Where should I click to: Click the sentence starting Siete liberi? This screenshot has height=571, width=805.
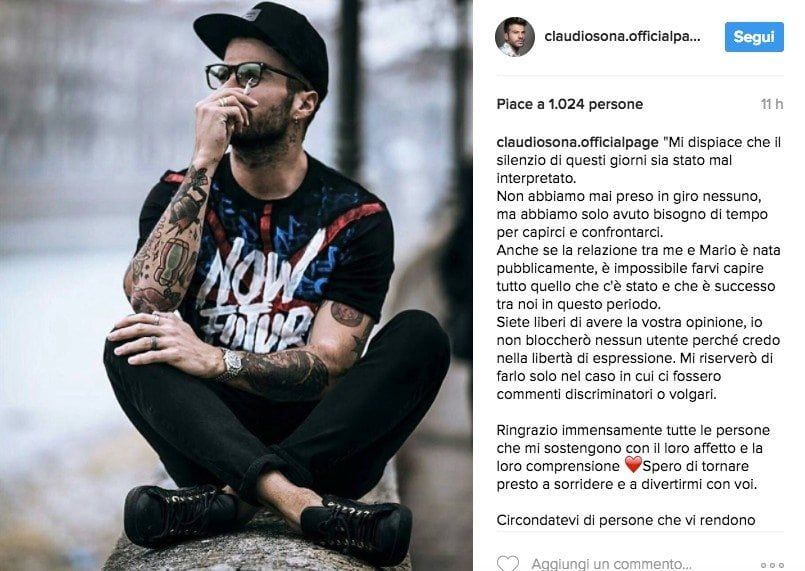638,358
